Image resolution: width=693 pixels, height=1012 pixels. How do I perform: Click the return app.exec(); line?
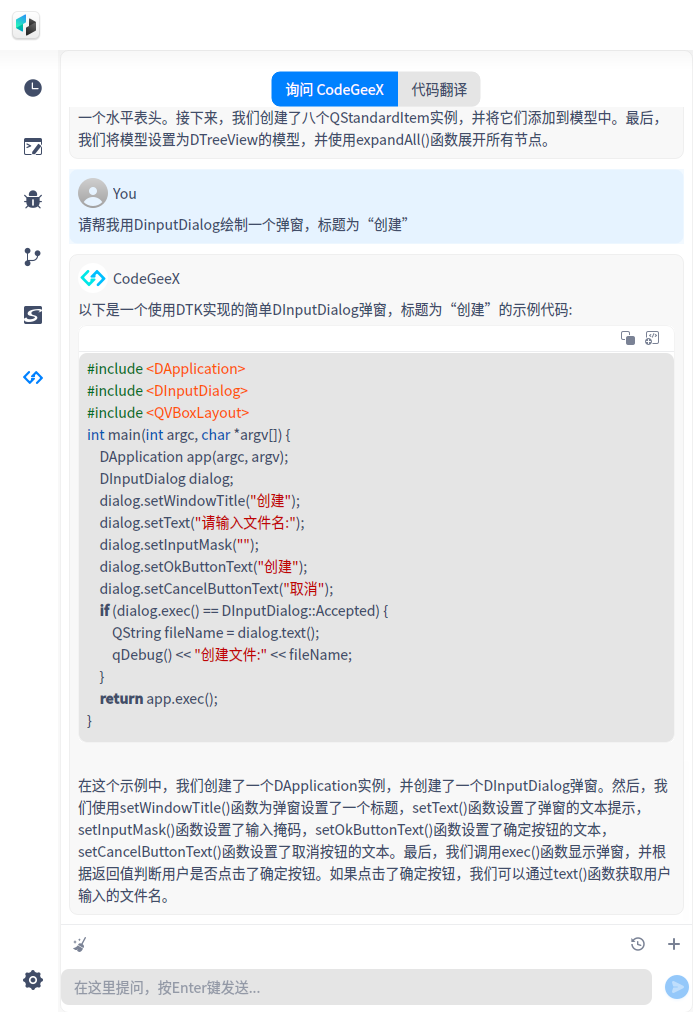coord(159,698)
